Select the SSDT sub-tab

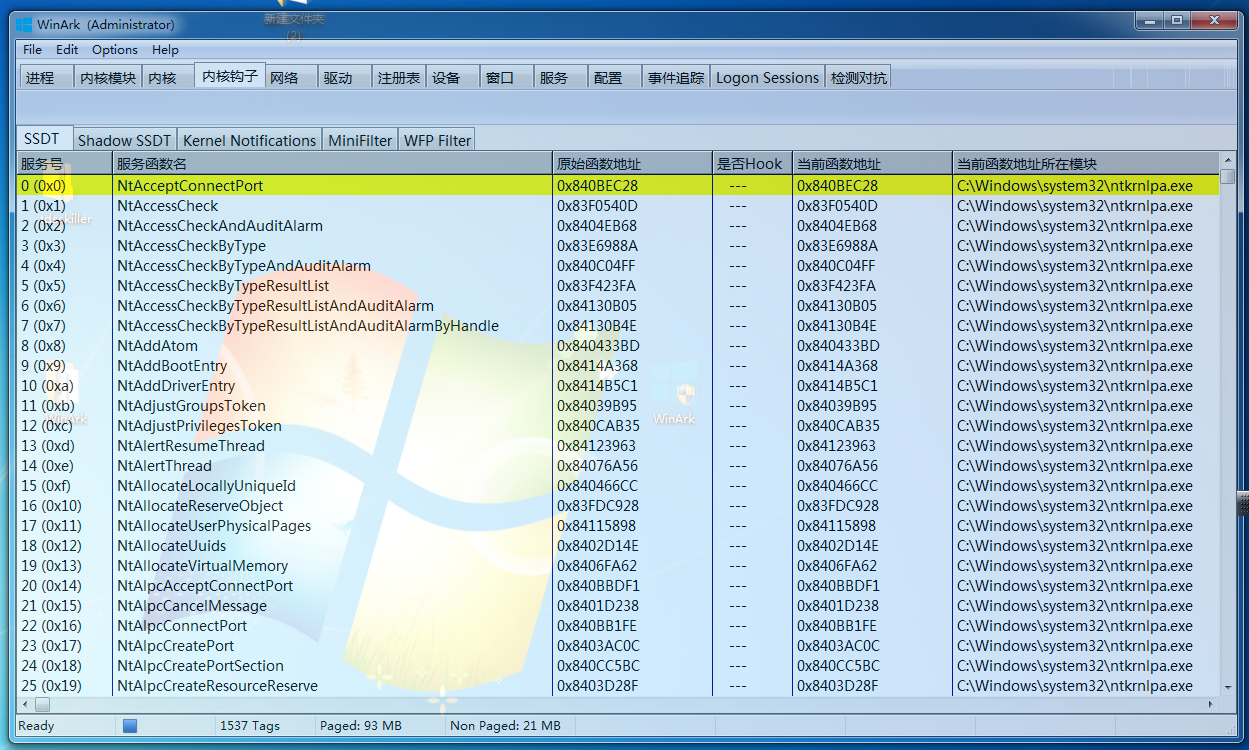point(43,138)
